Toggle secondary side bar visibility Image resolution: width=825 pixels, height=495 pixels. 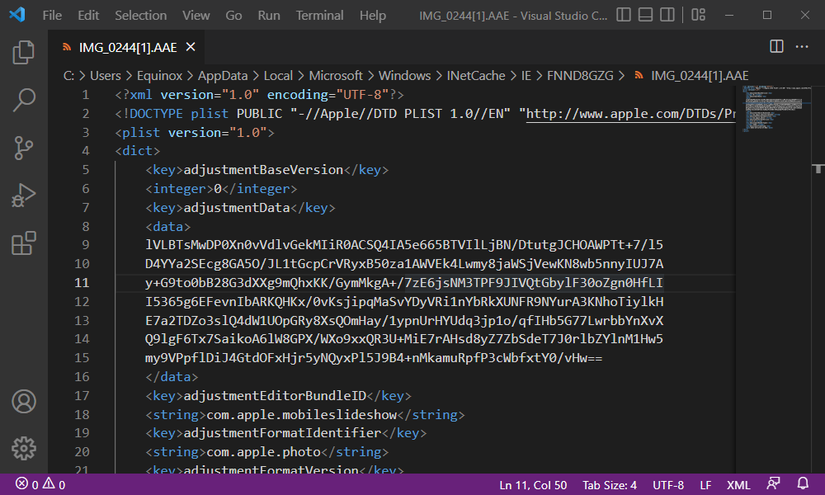pos(669,16)
